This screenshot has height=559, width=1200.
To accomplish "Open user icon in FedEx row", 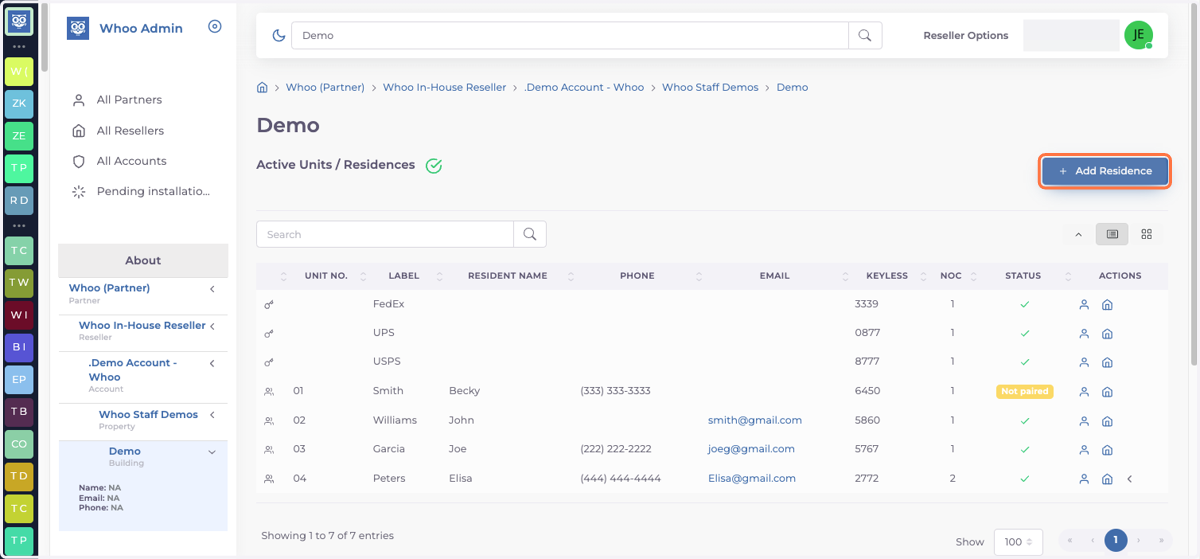I will (1084, 304).
